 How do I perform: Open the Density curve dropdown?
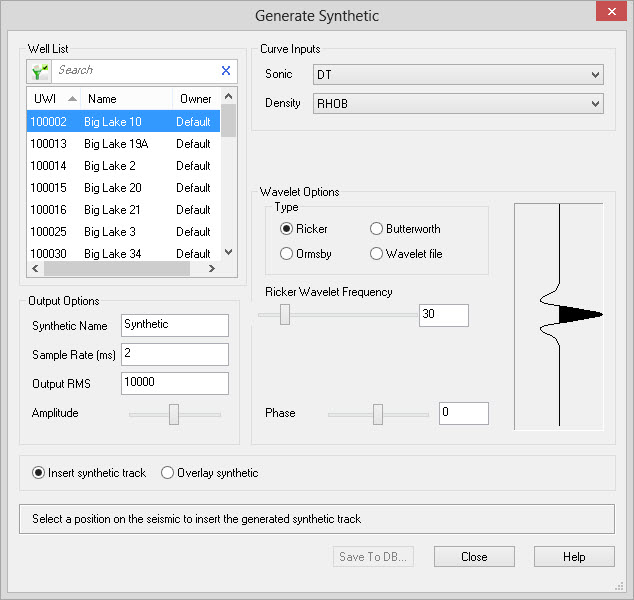click(458, 103)
